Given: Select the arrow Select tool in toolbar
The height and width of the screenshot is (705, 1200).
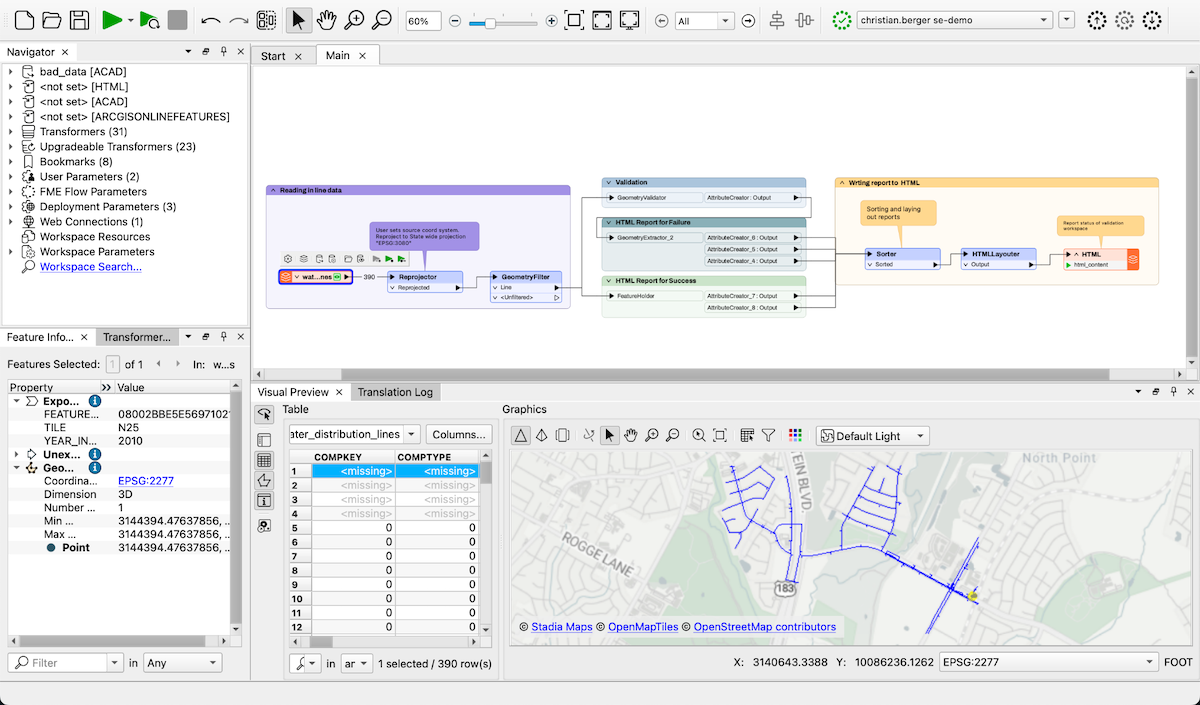Looking at the screenshot, I should tap(299, 18).
